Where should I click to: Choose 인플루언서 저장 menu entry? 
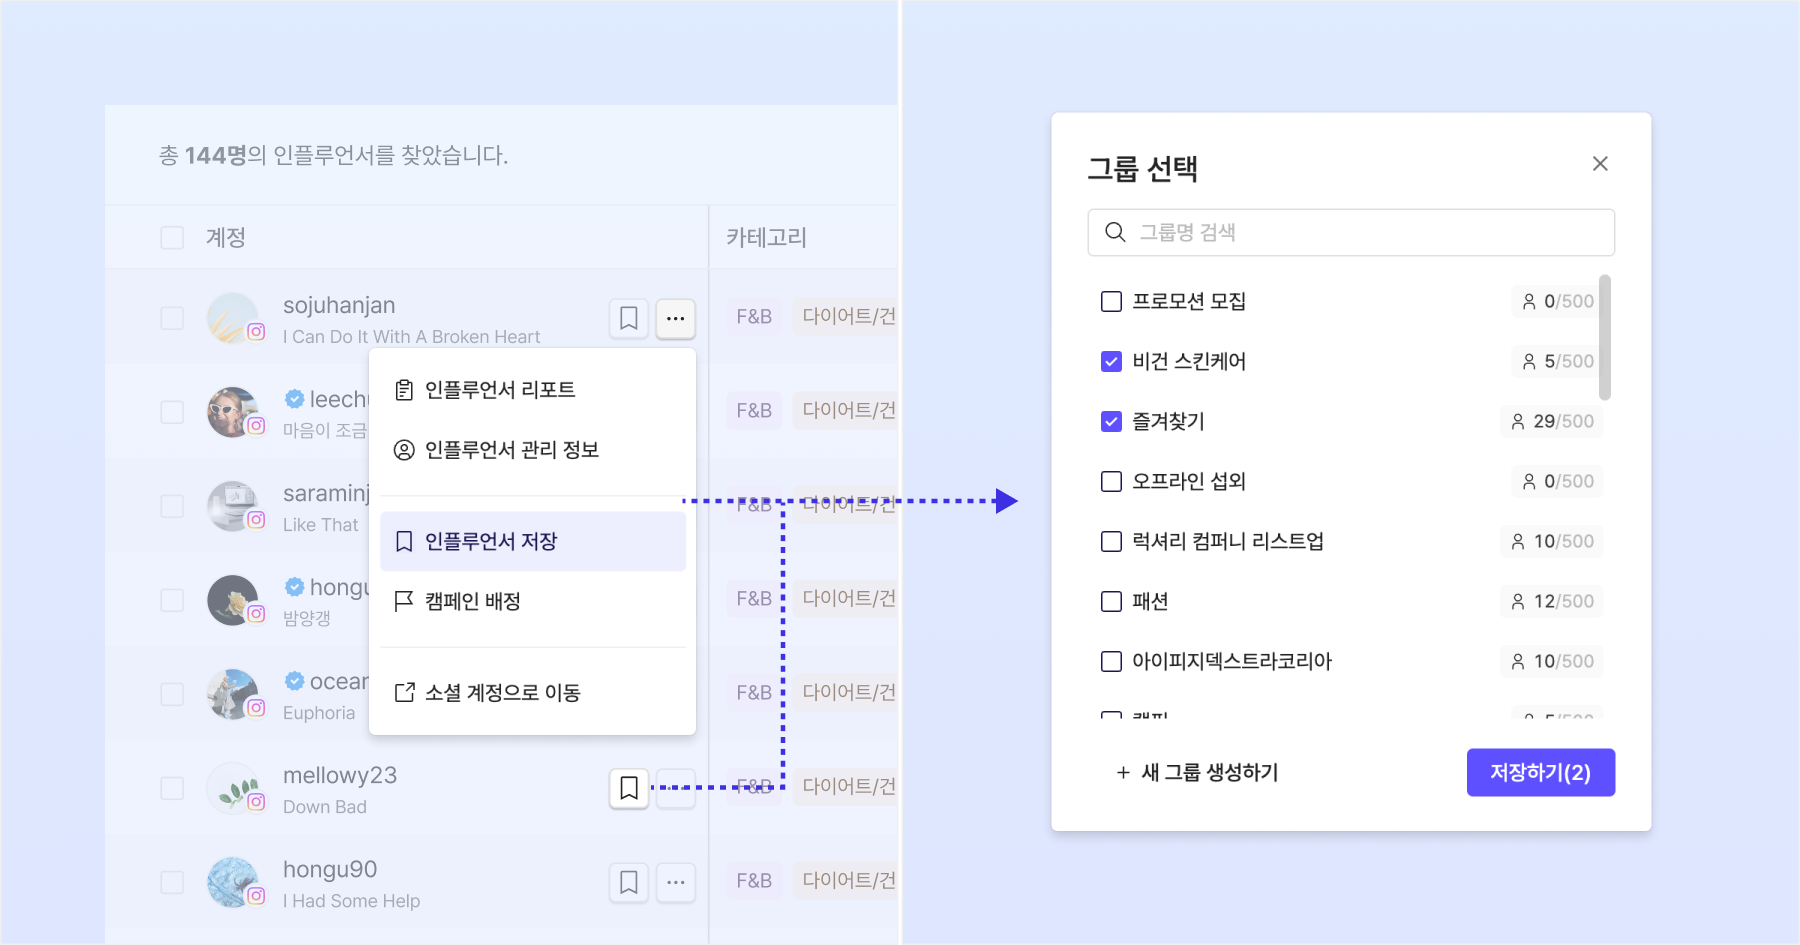click(x=532, y=541)
